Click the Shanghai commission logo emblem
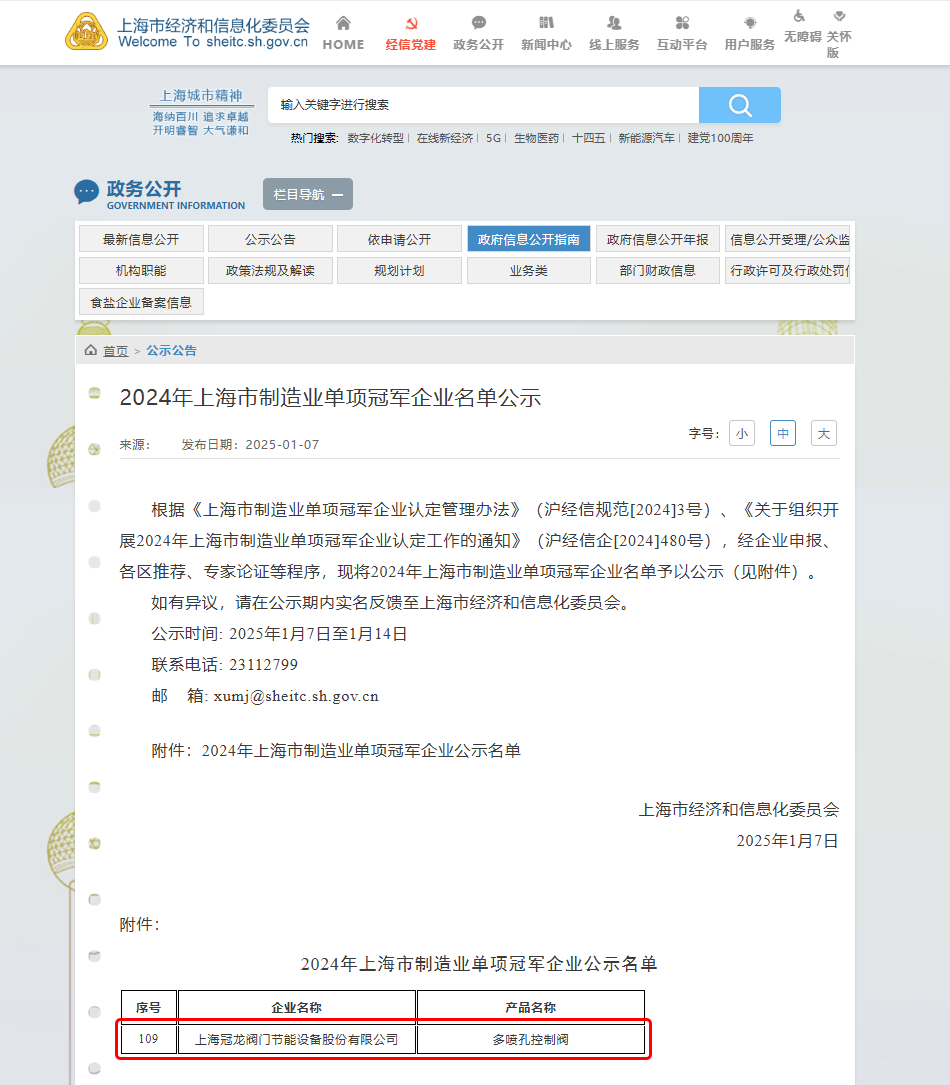Image resolution: width=950 pixels, height=1085 pixels. pyautogui.click(x=86, y=32)
